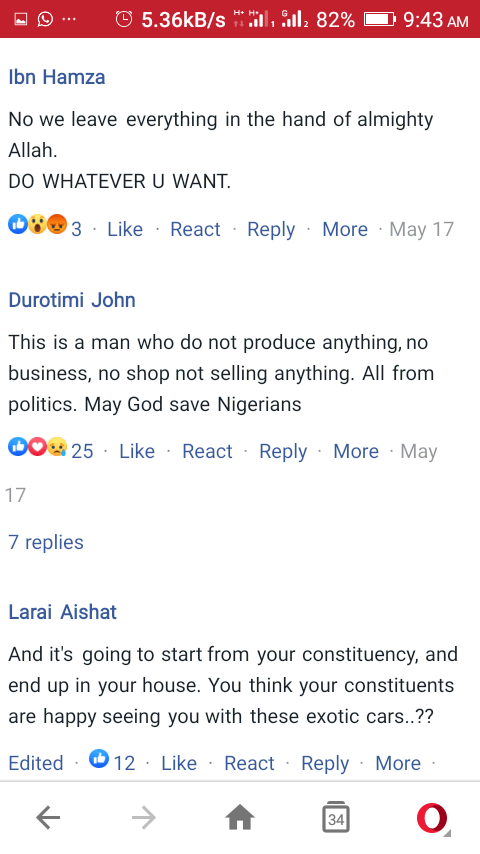This screenshot has height=854, width=480.
Task: Tap WhatsApp notification icon in status bar
Action: (45, 20)
